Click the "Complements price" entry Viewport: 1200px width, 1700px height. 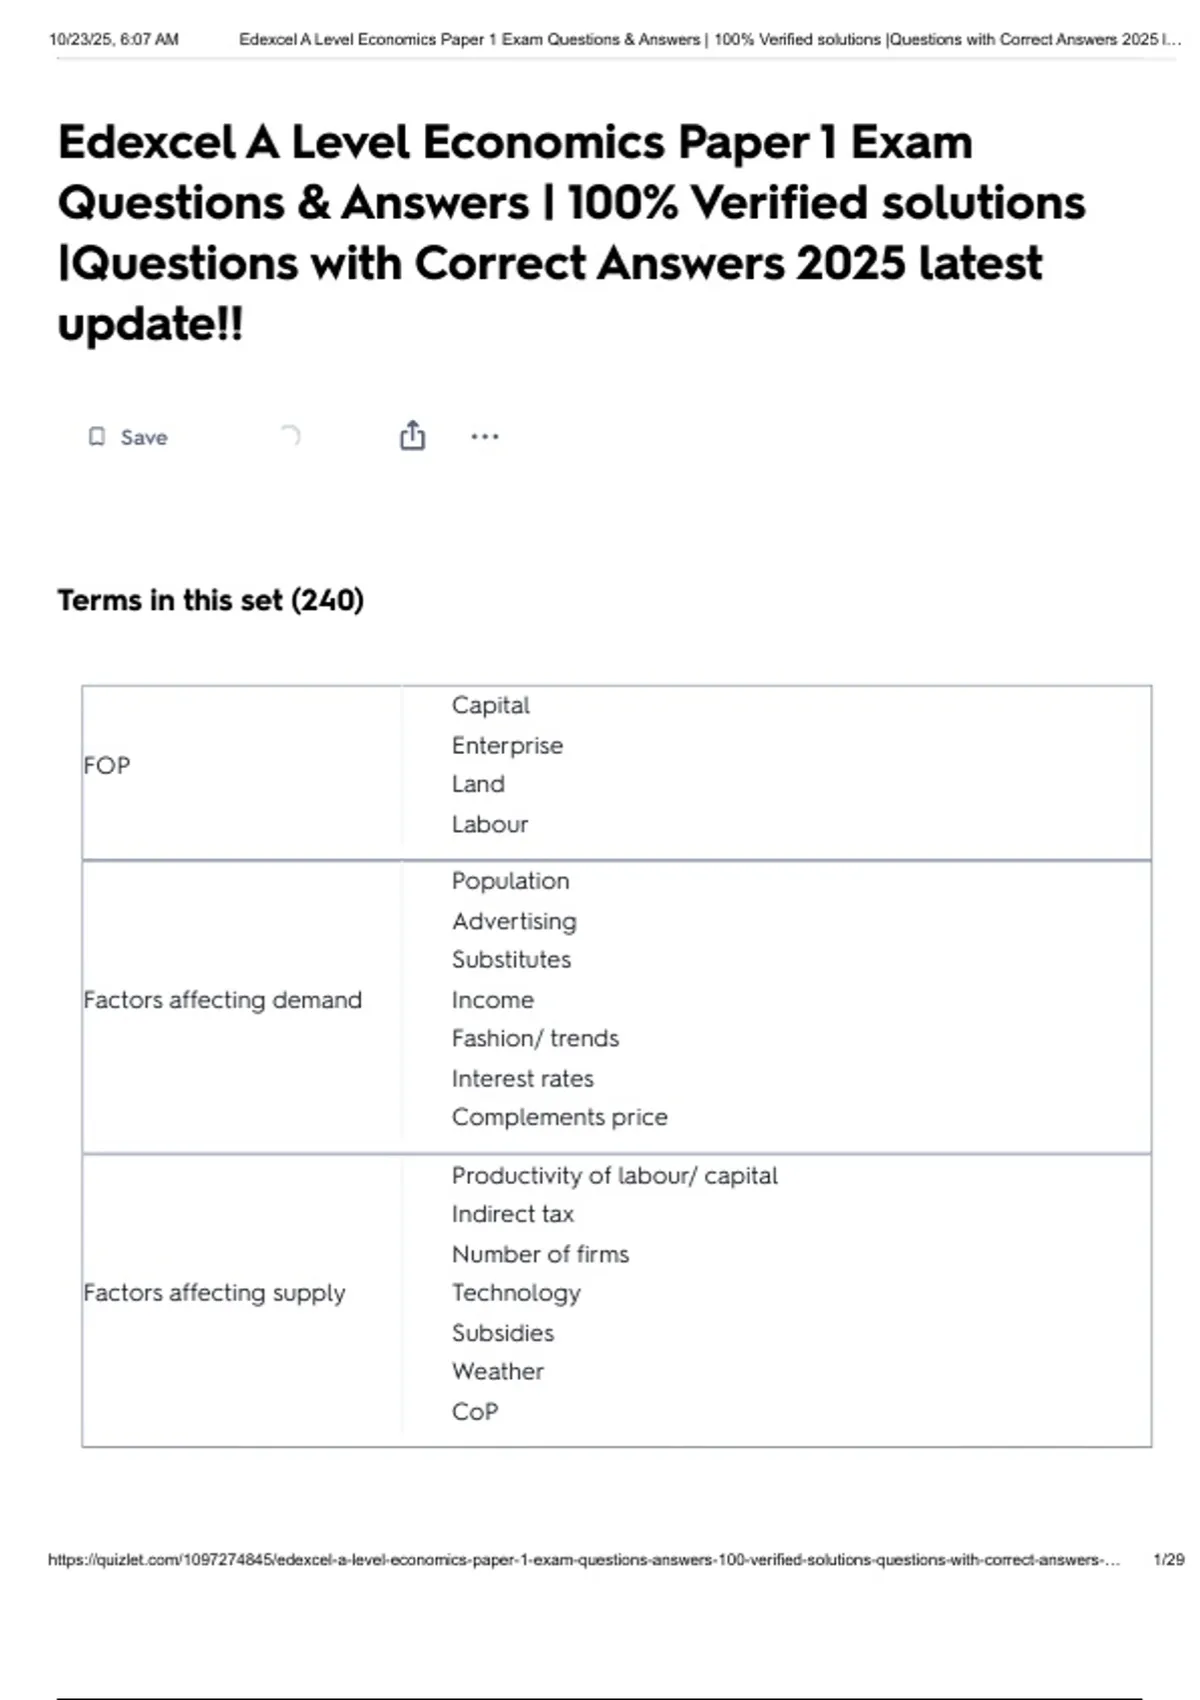559,1117
